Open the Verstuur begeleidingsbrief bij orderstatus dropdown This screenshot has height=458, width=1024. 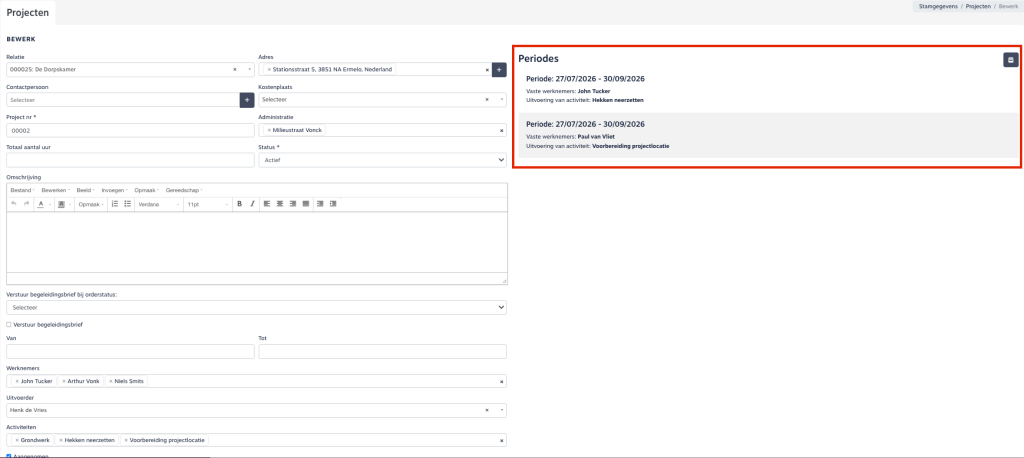[x=257, y=307]
